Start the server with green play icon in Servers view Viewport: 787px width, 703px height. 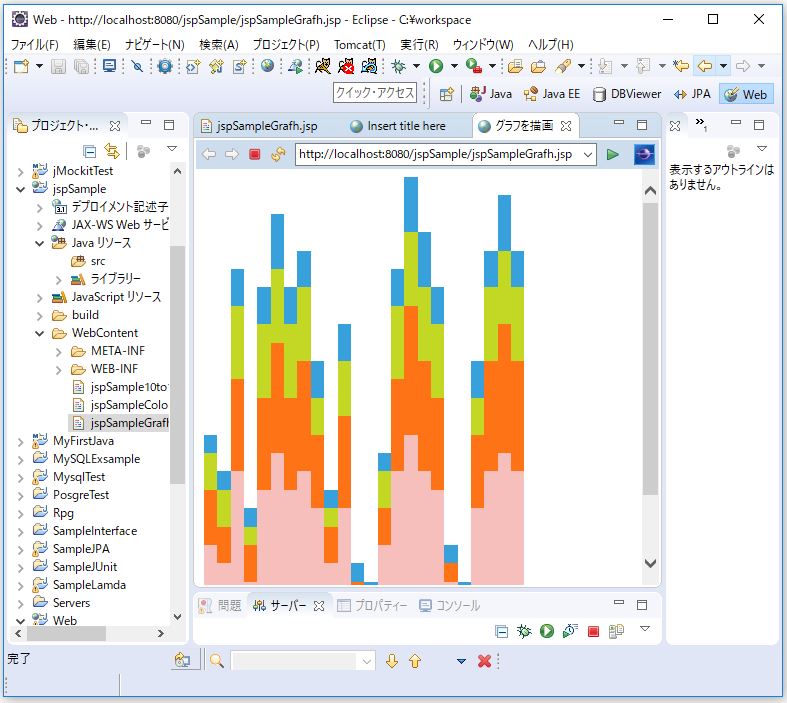[547, 631]
